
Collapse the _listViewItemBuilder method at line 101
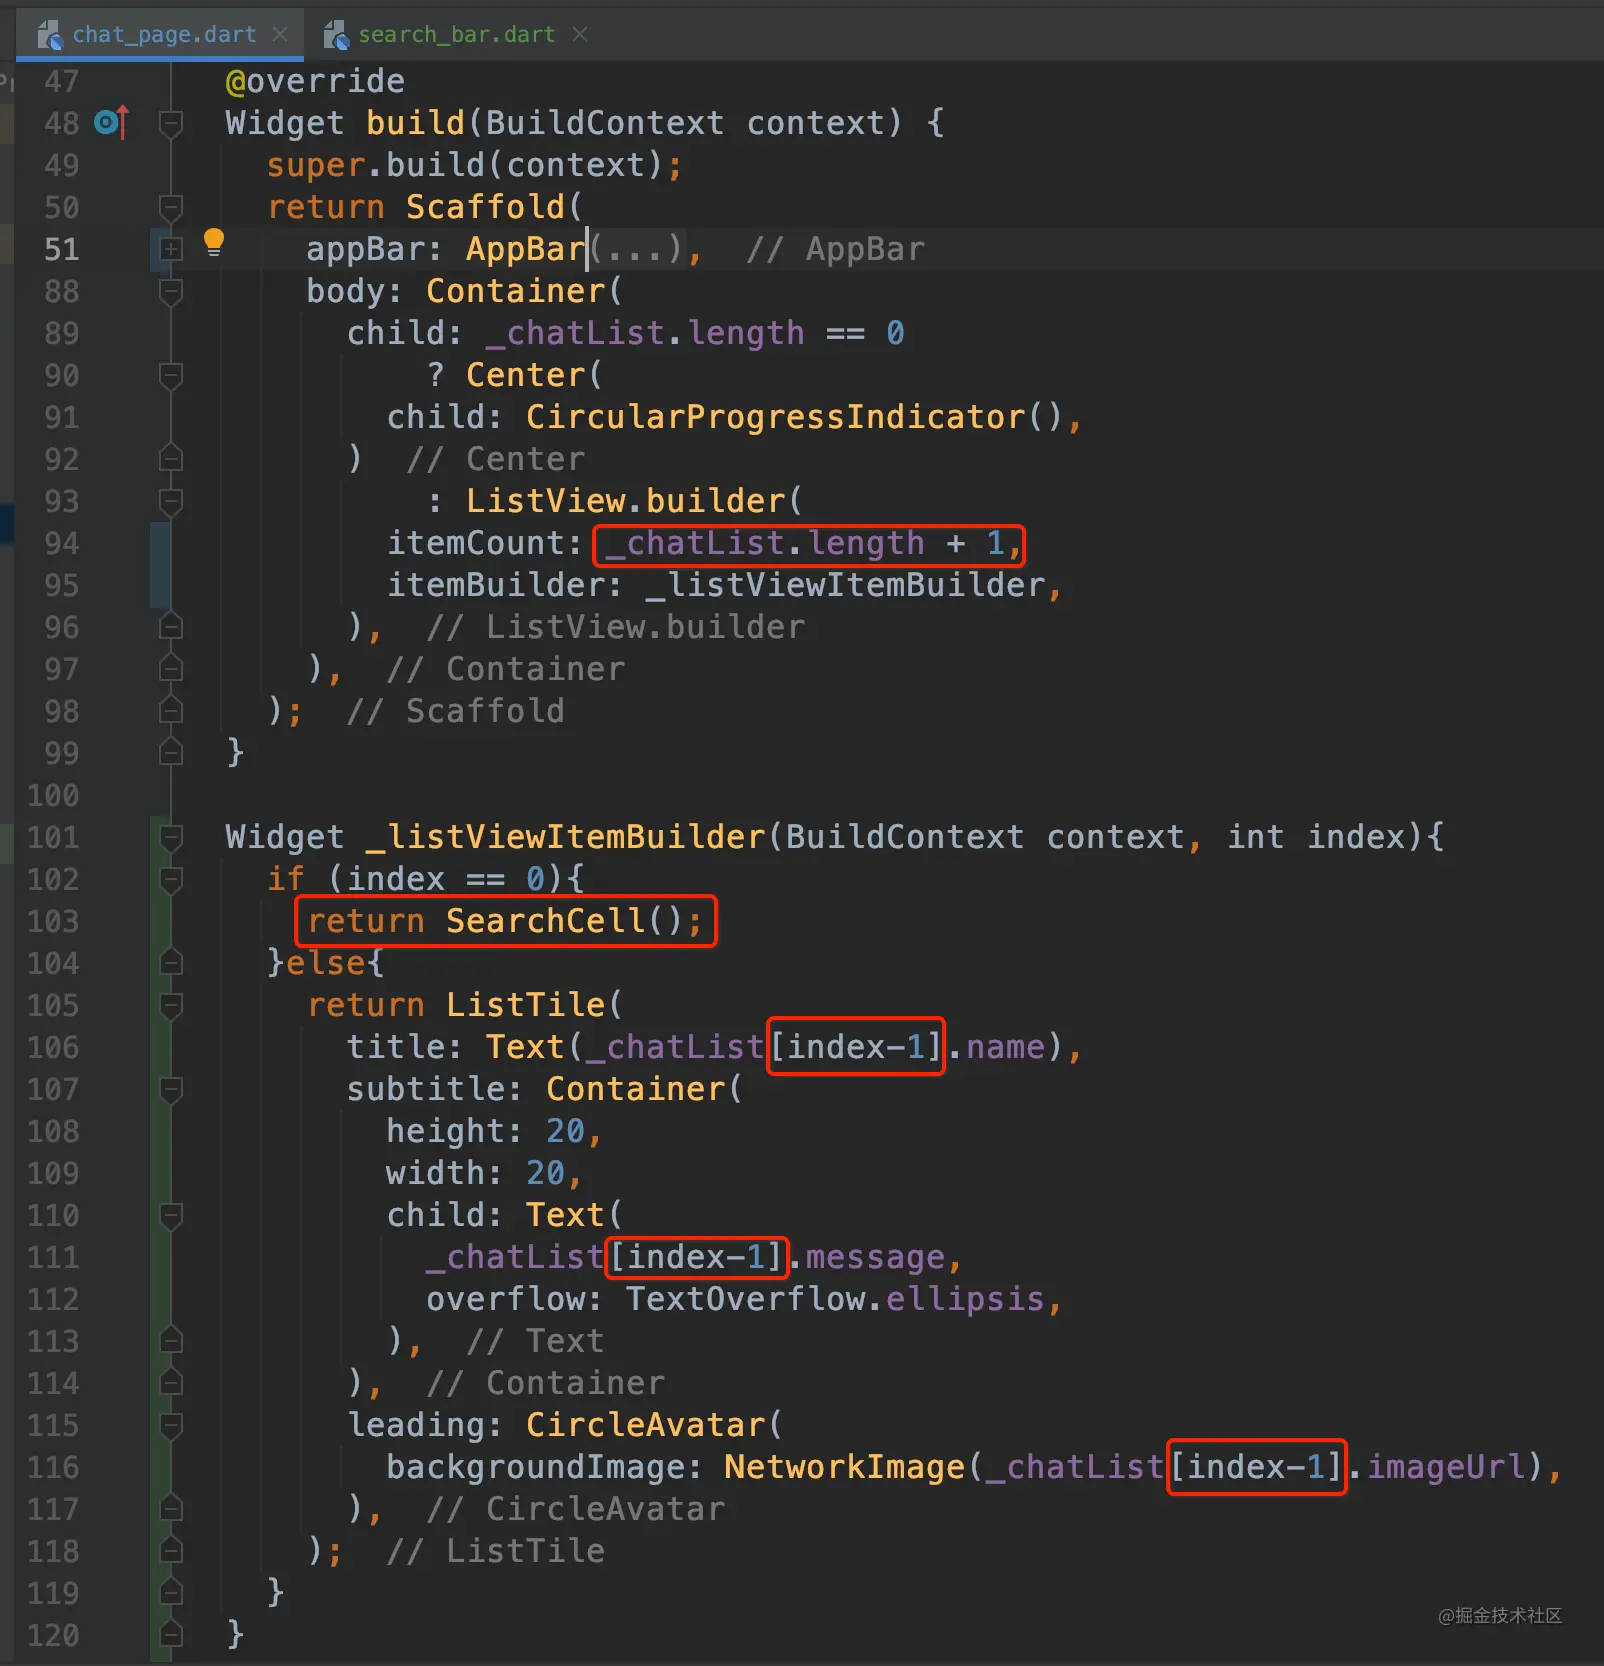[171, 837]
